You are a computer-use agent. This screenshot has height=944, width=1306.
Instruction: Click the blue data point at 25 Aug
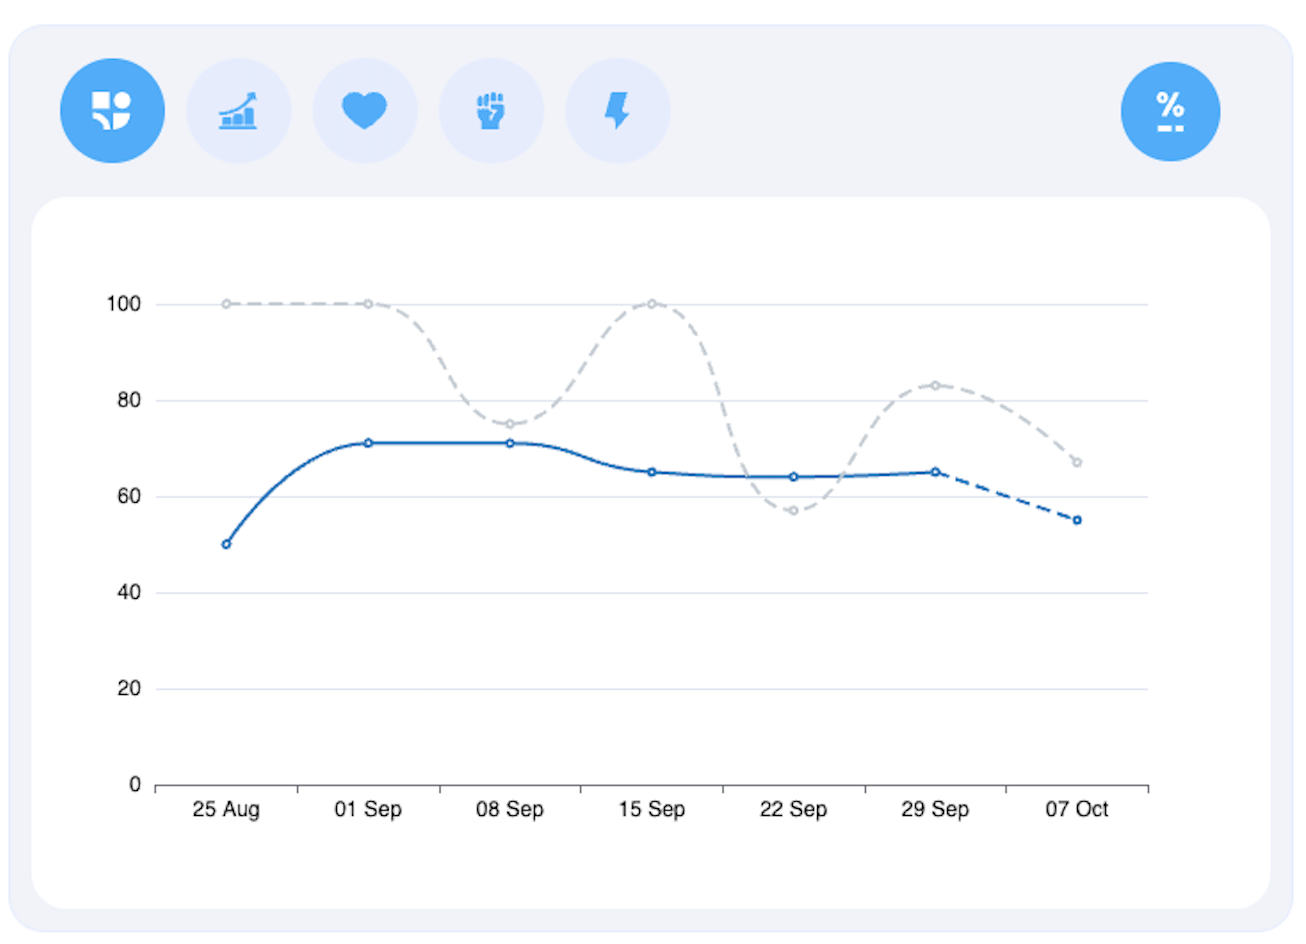pos(226,544)
